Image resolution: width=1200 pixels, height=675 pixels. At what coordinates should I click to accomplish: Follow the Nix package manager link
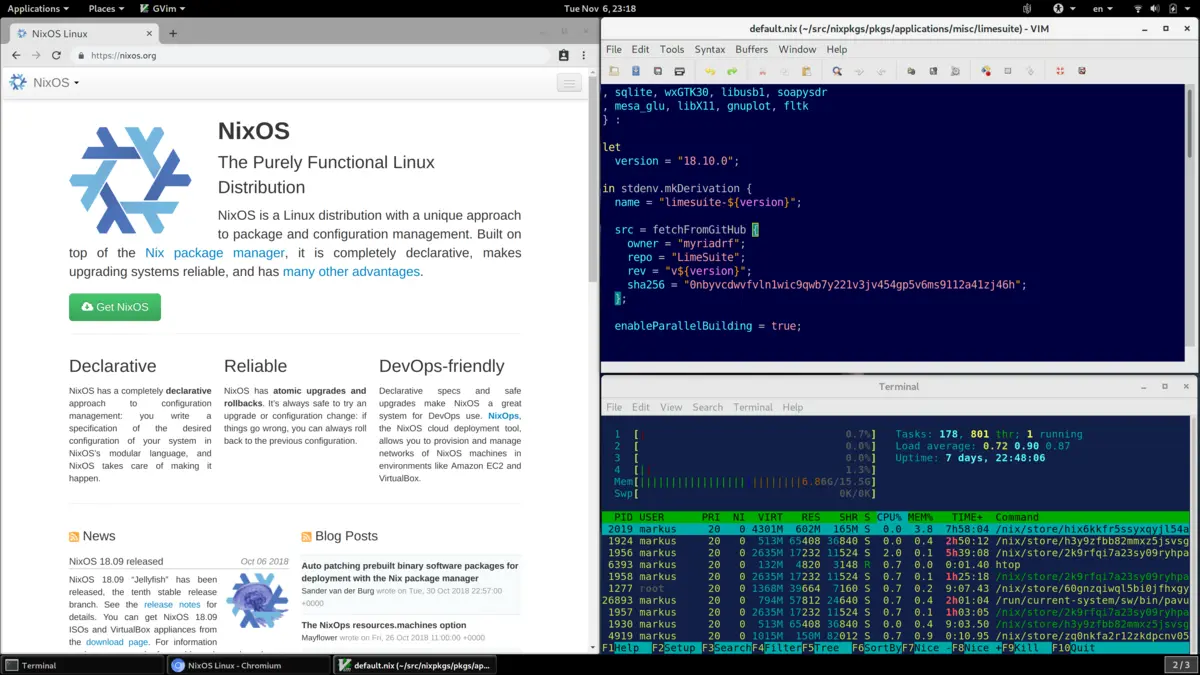point(214,253)
